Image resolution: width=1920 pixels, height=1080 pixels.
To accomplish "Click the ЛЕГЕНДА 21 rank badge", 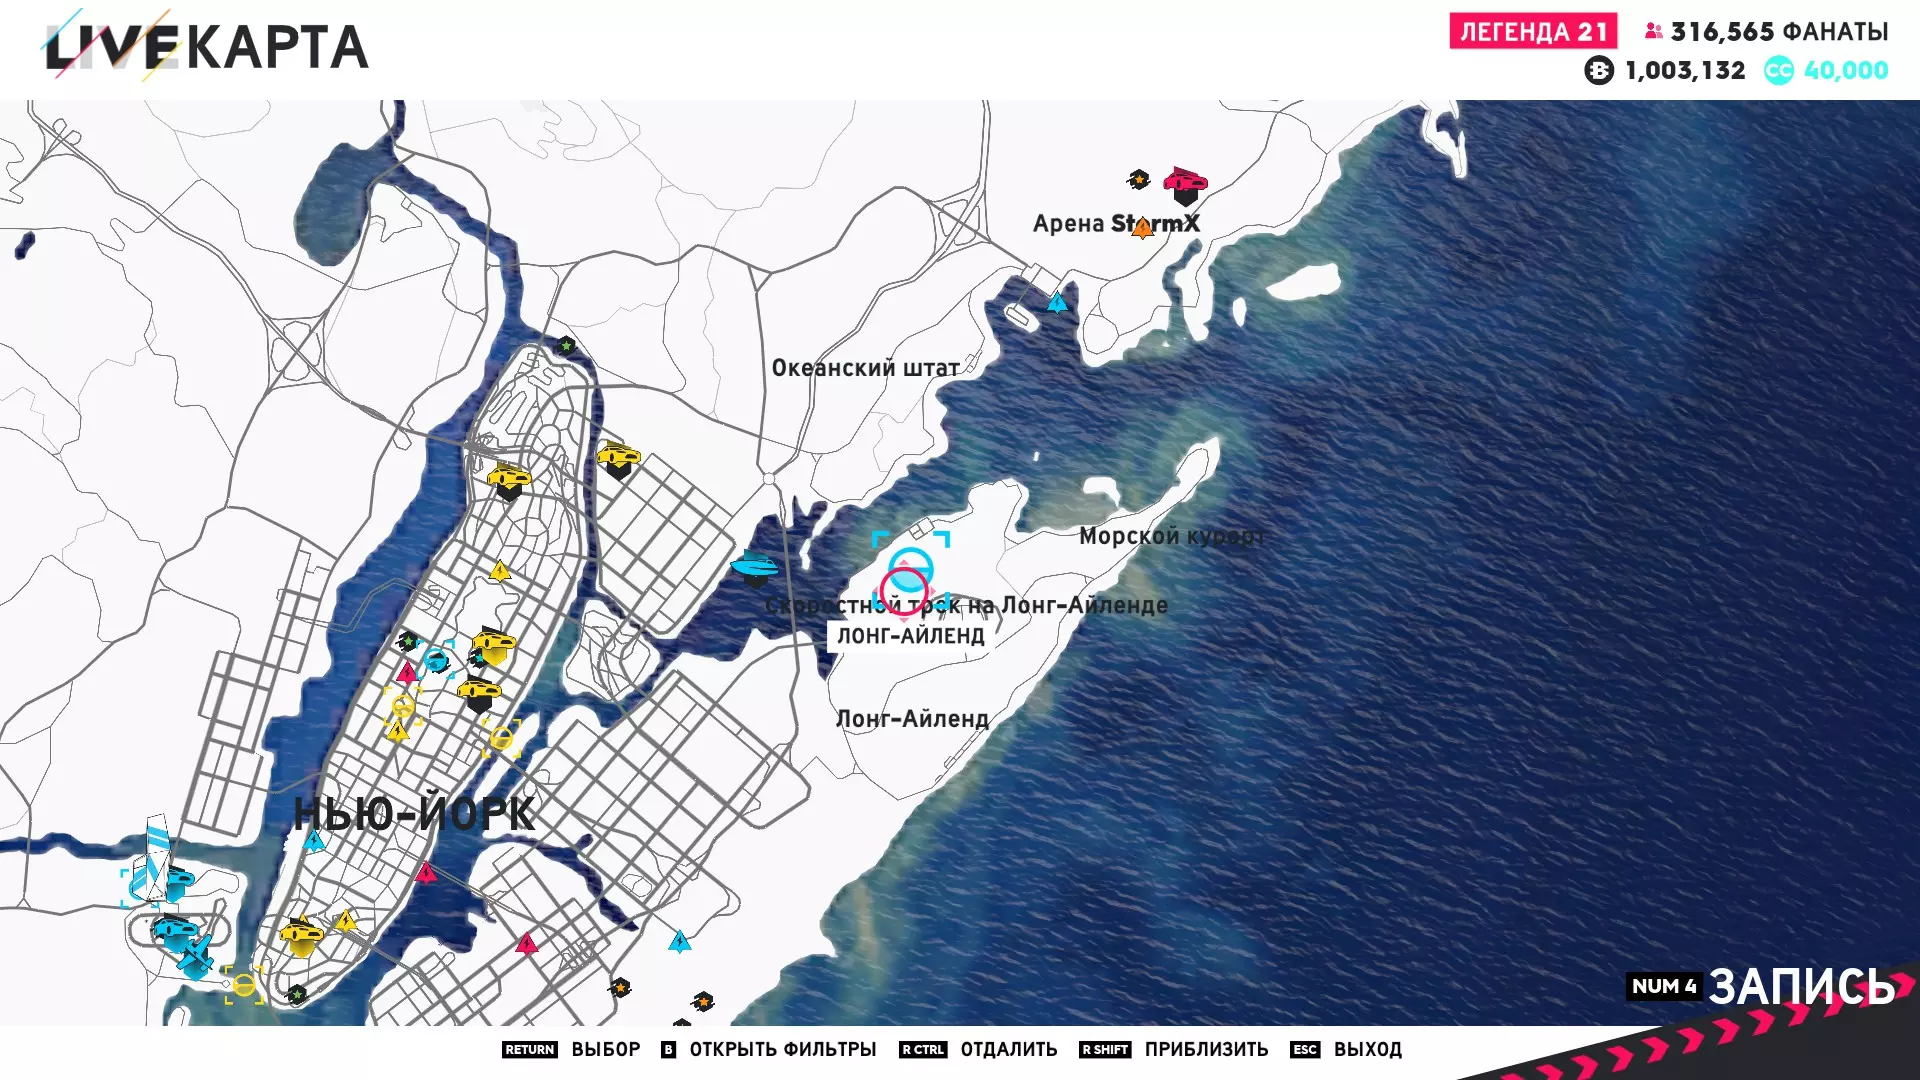I will (x=1532, y=32).
